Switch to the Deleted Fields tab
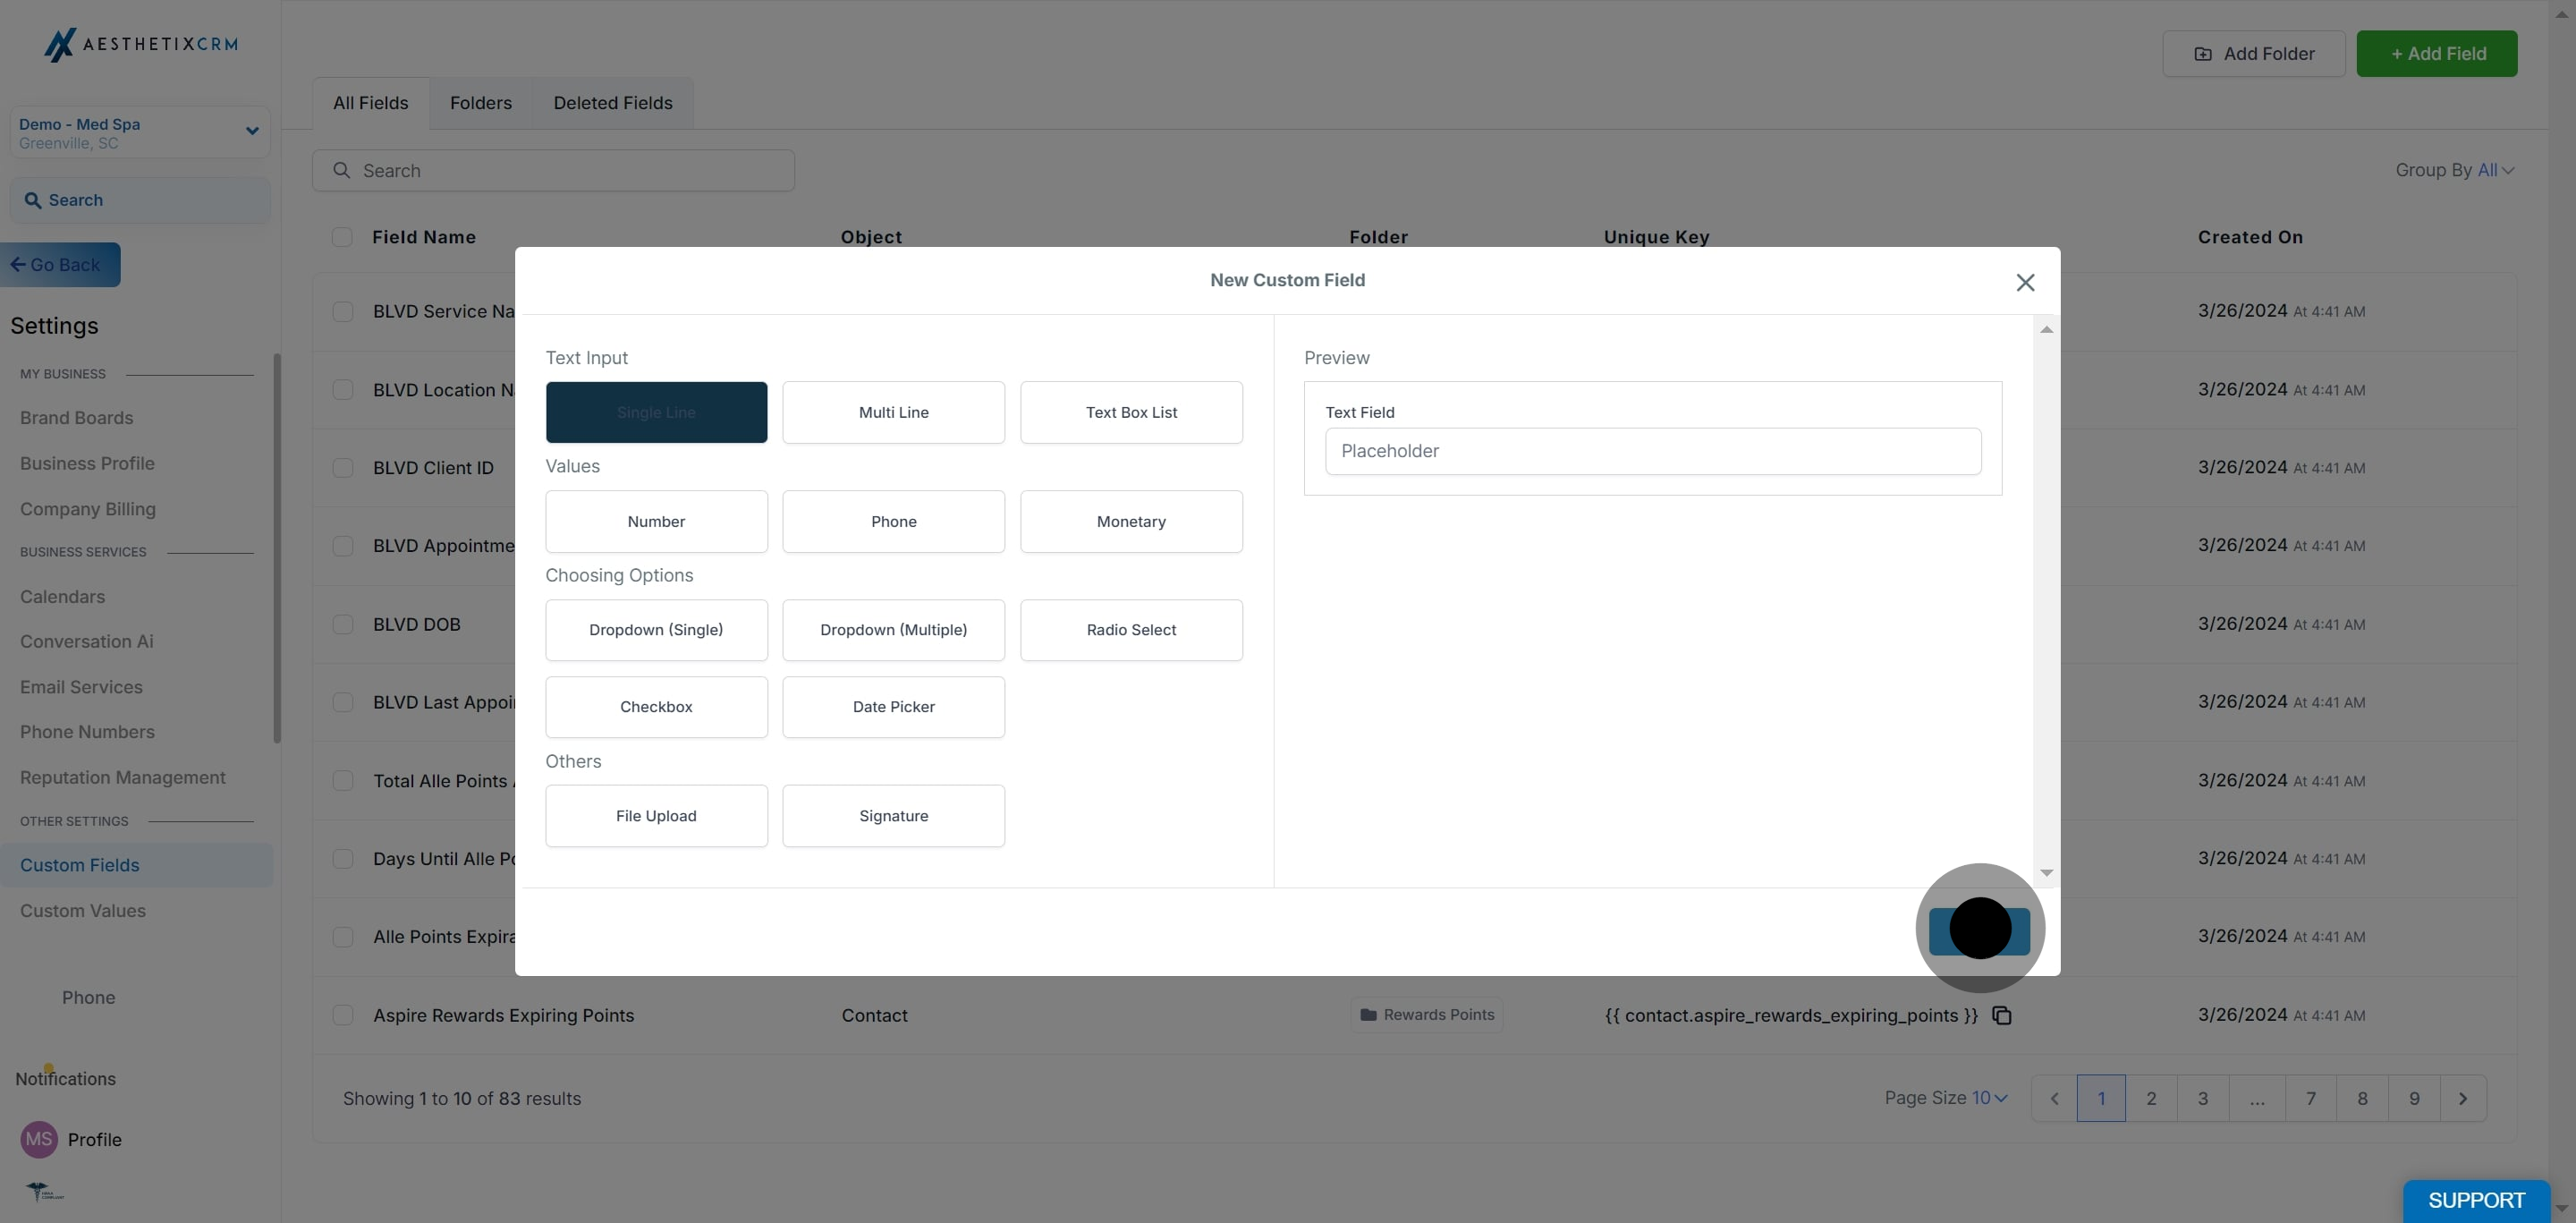This screenshot has height=1223, width=2576. click(612, 103)
